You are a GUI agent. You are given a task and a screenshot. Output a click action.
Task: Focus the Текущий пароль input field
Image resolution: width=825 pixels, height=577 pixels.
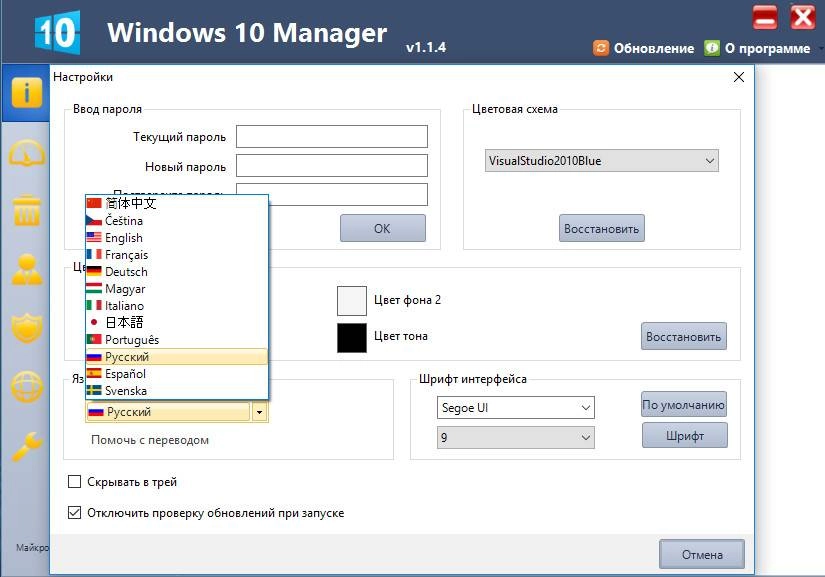click(332, 137)
